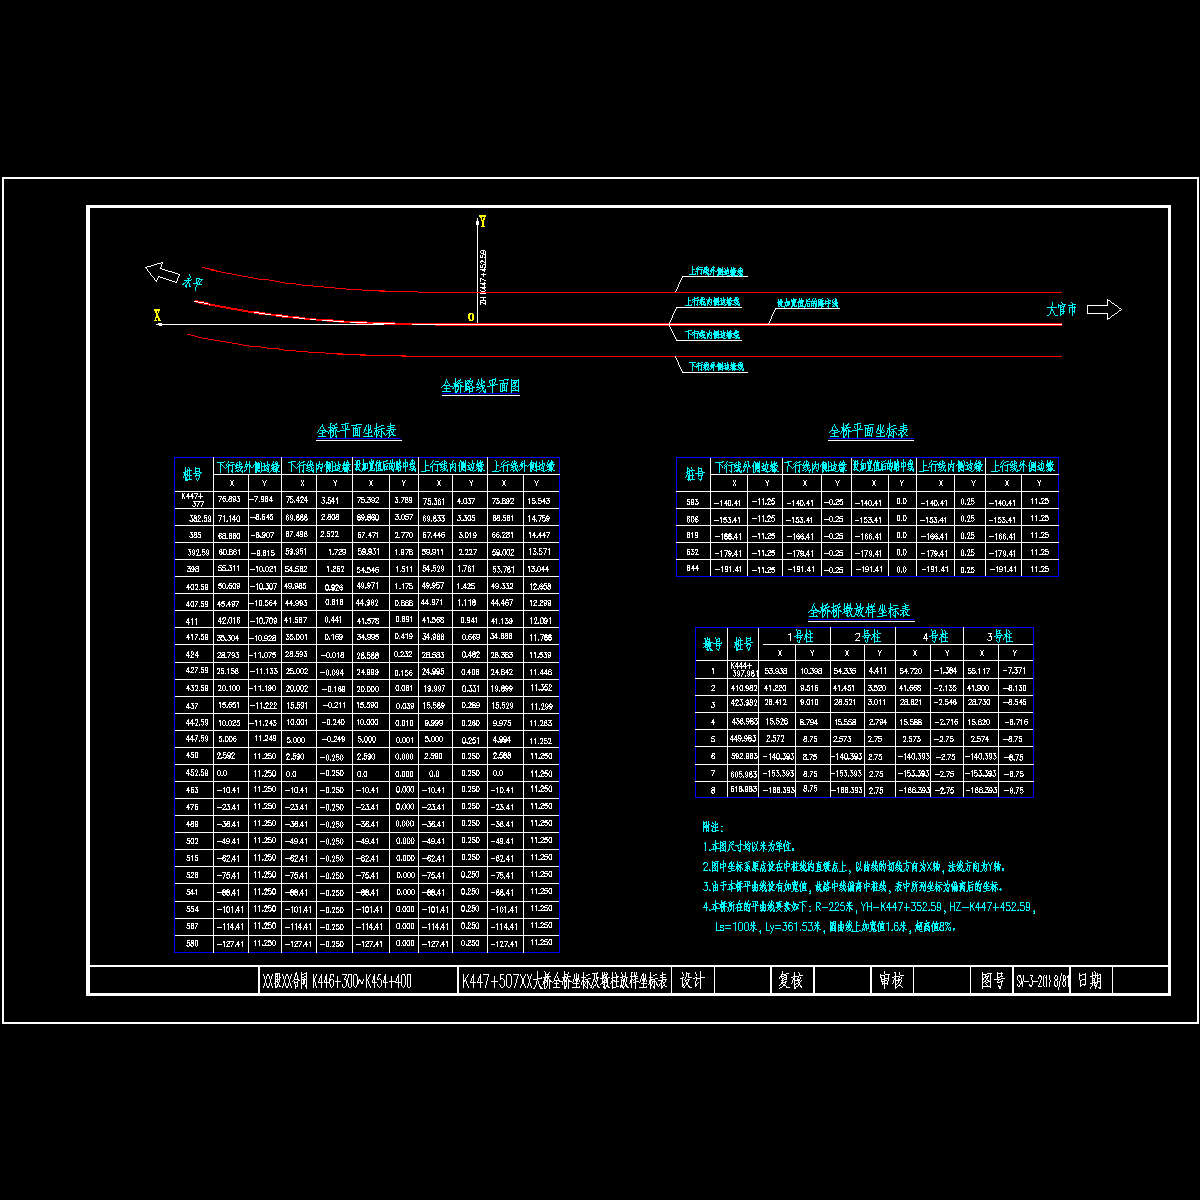Select the yellow Y axis label

point(483,220)
